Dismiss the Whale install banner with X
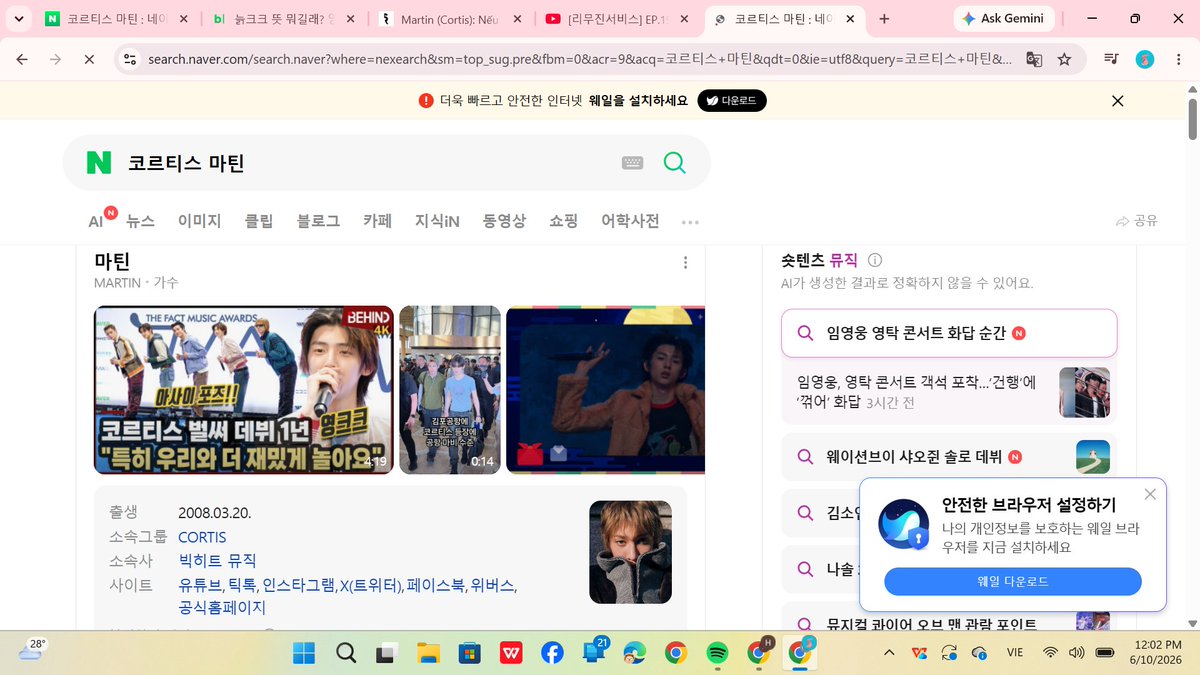The image size is (1200, 675). (1118, 100)
